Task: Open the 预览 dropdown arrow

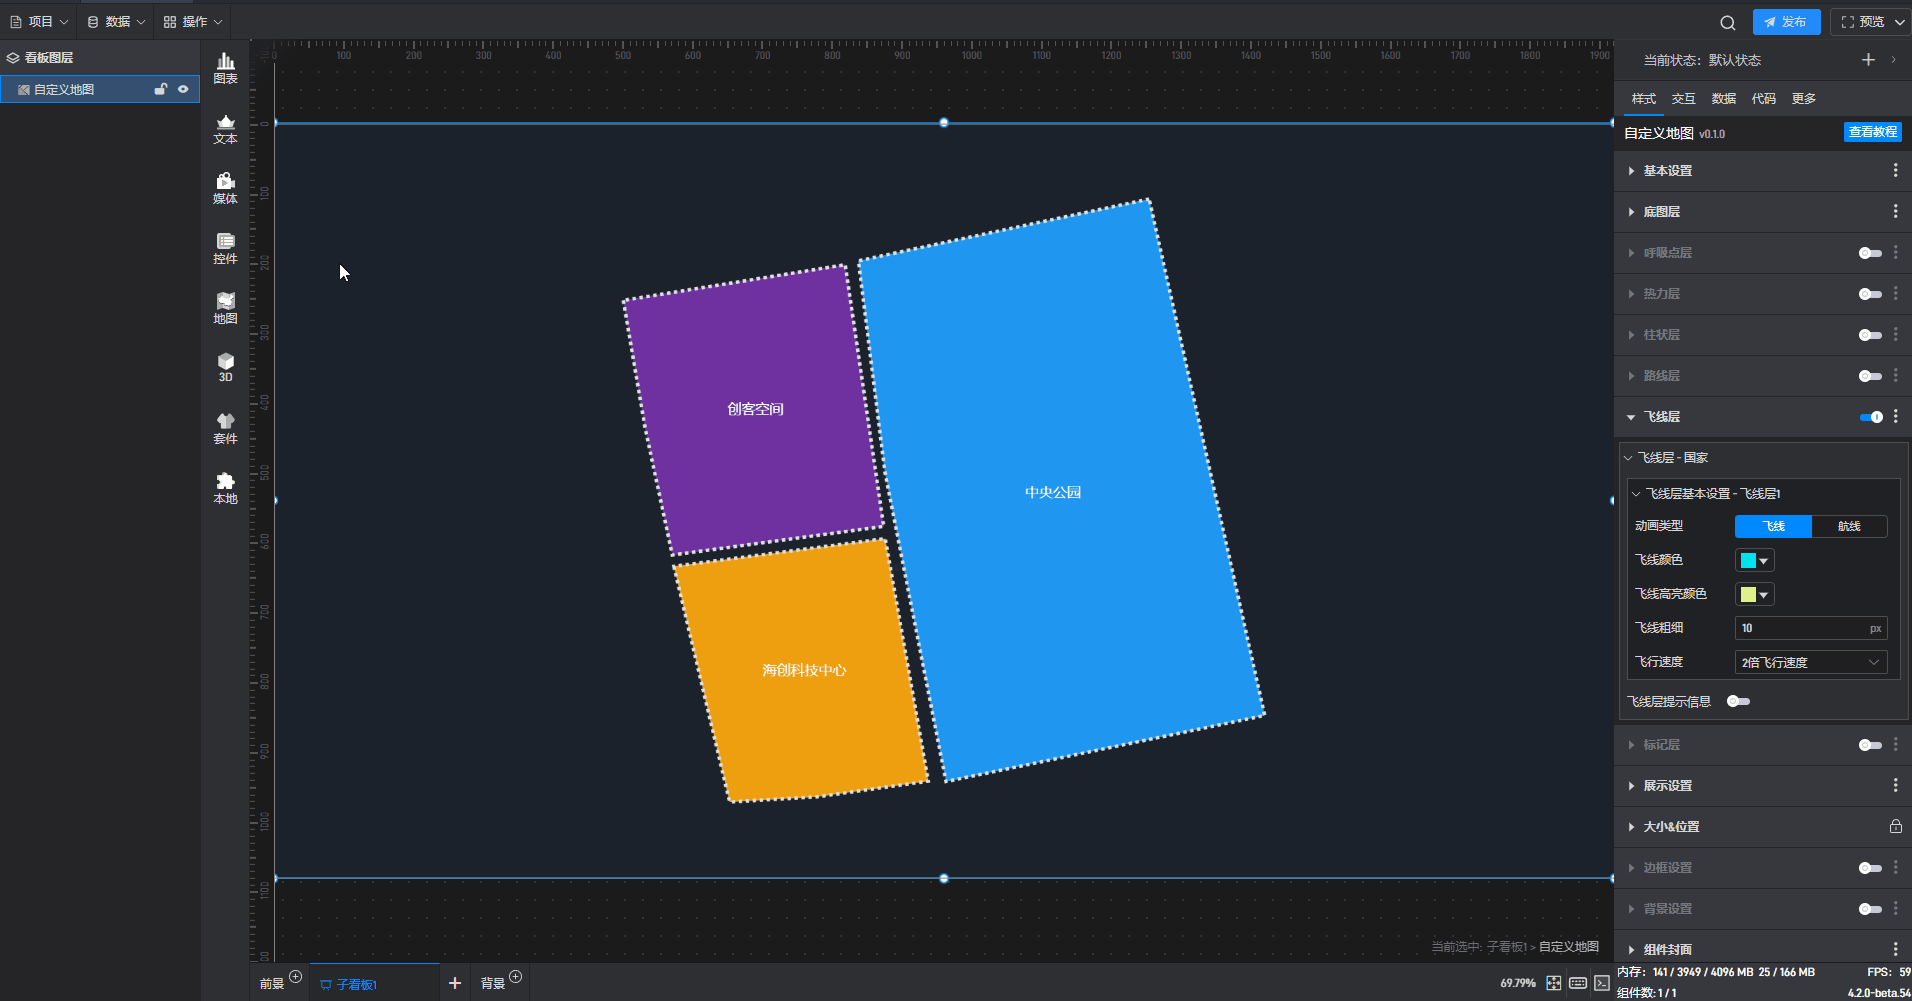Action: [x=1900, y=22]
